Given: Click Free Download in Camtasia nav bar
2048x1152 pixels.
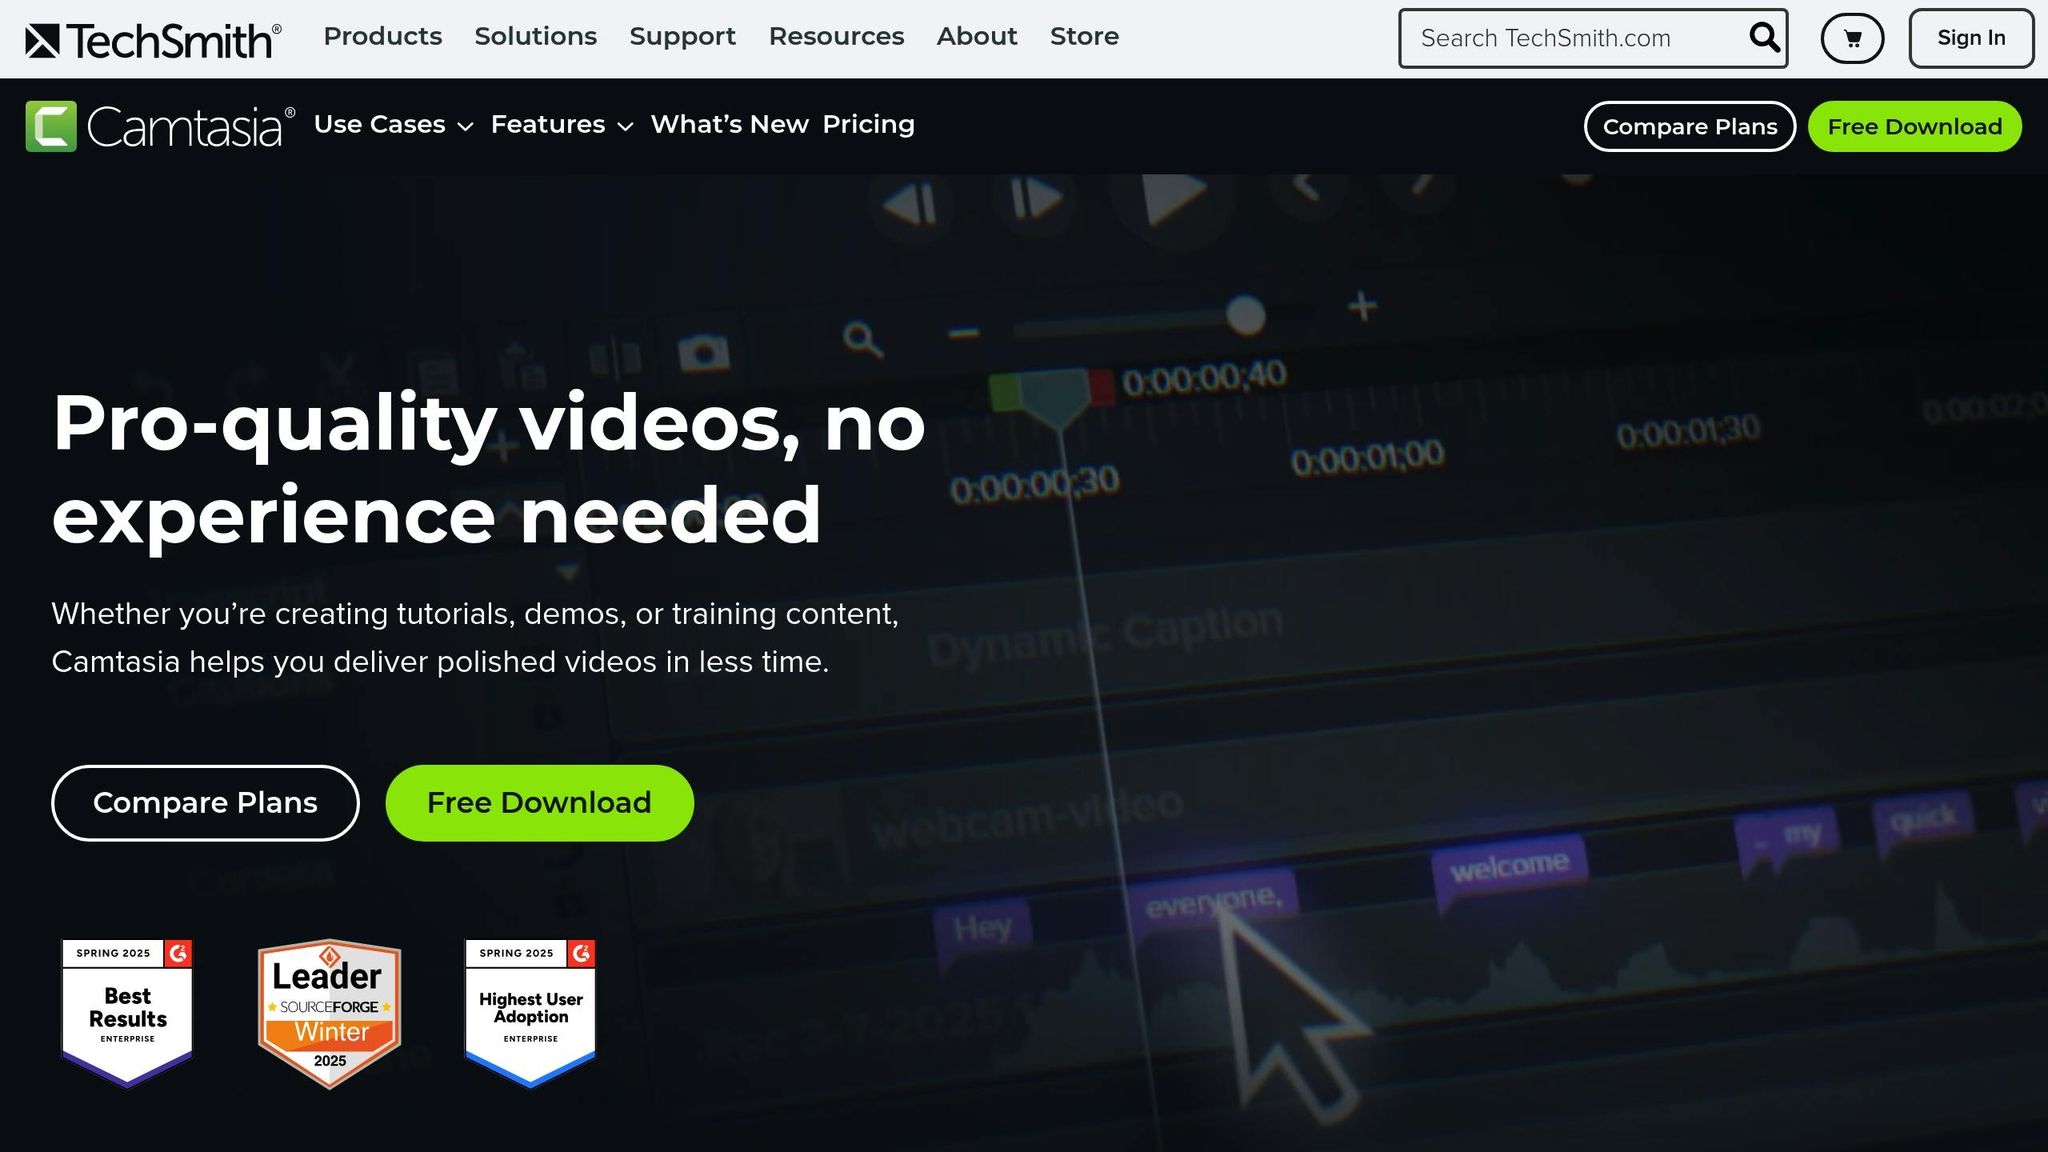Looking at the screenshot, I should click(1914, 126).
